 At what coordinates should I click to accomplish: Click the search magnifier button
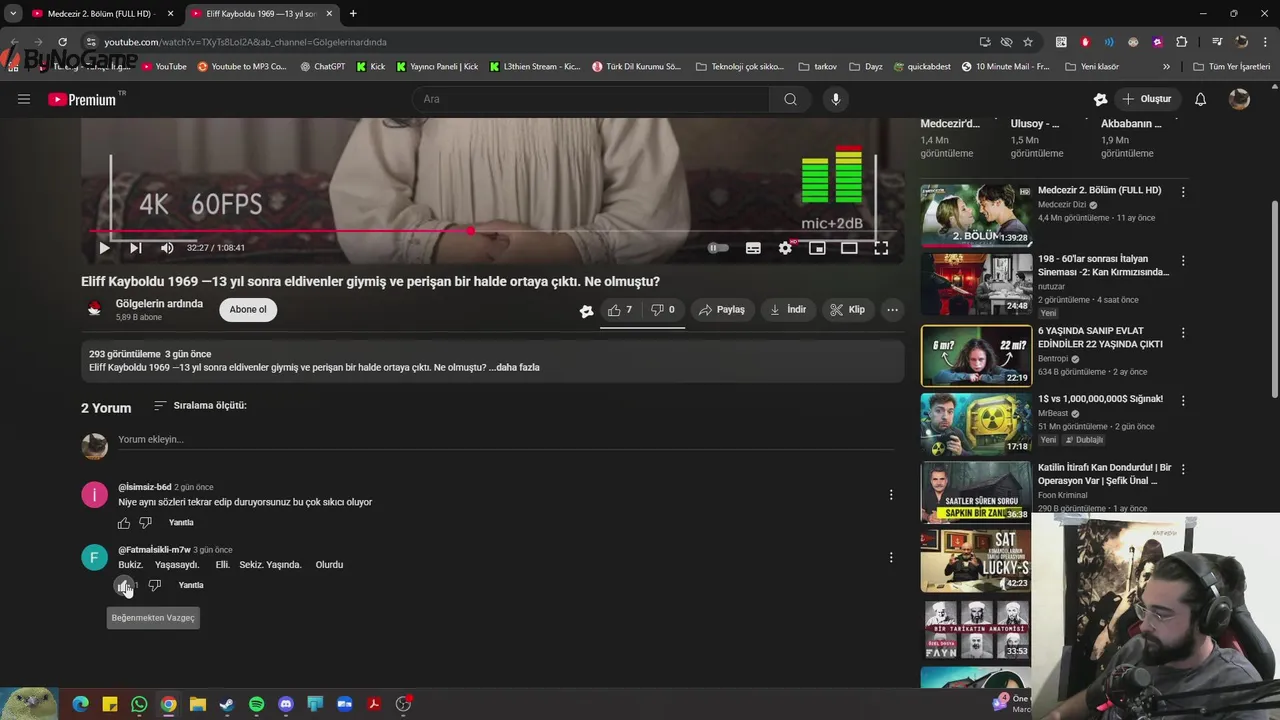pos(790,99)
